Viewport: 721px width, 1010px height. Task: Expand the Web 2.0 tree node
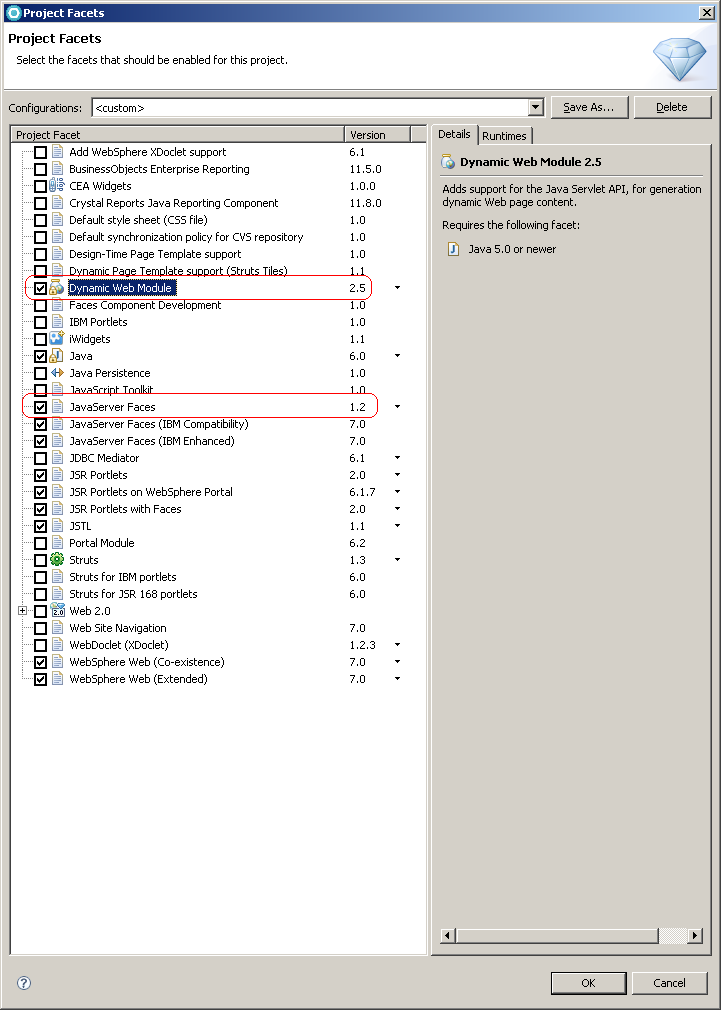tap(23, 611)
